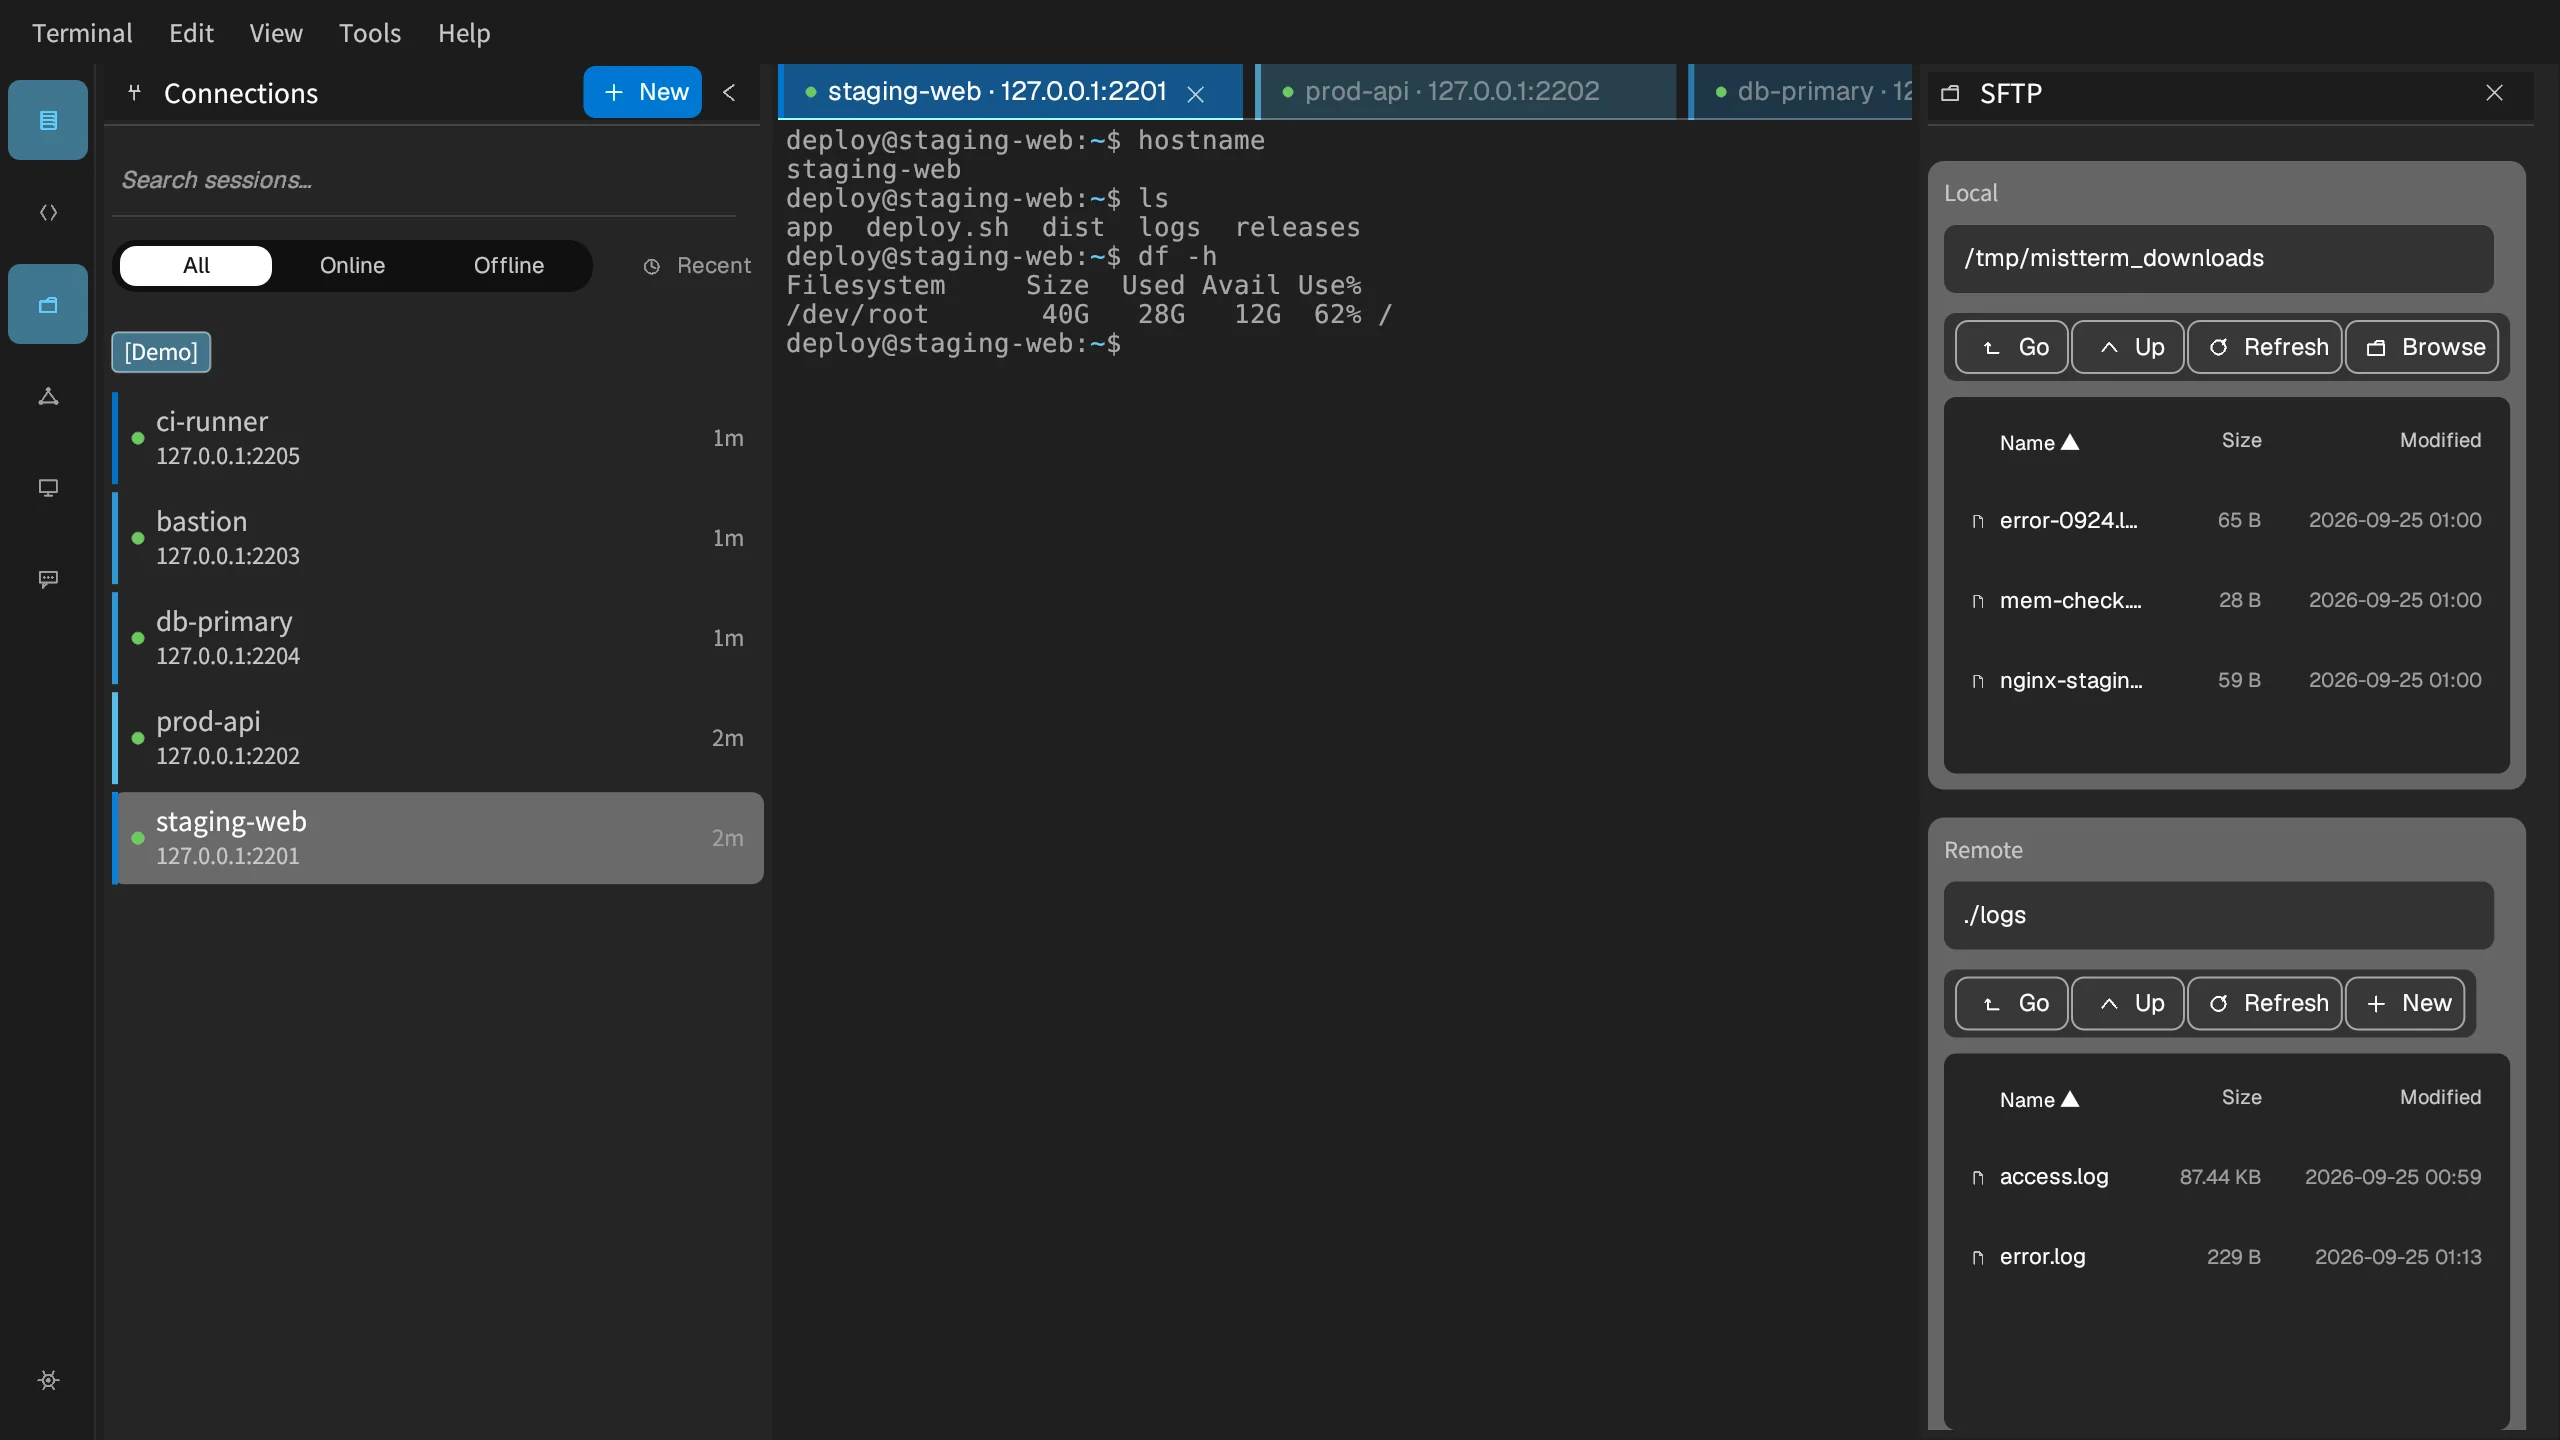Click file icon next to mem-check

coord(1977,601)
